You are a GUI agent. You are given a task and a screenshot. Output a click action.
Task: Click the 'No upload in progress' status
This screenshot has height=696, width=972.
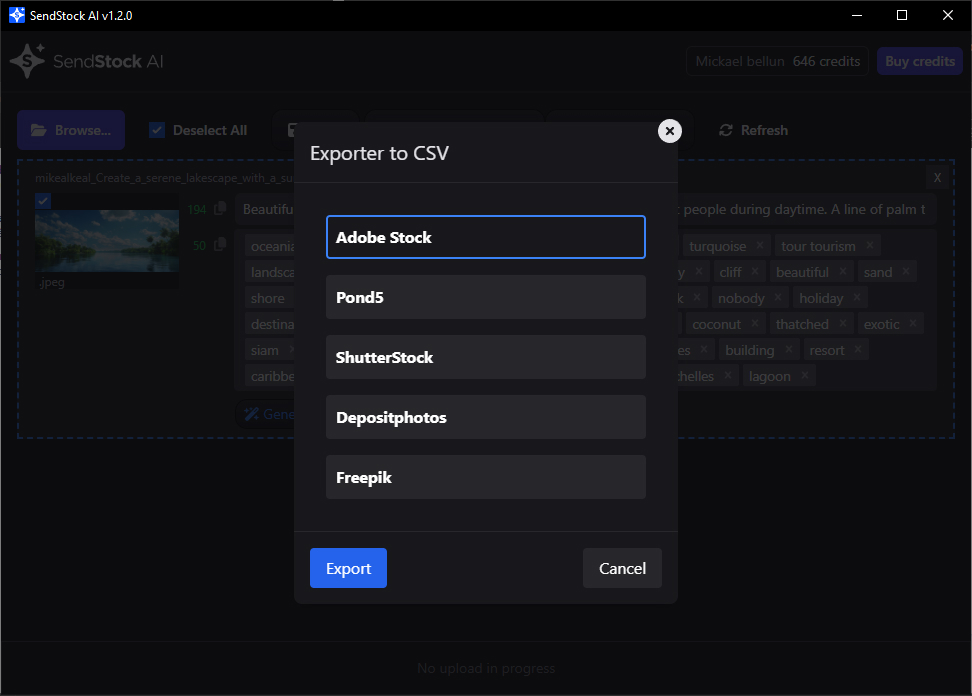(486, 668)
